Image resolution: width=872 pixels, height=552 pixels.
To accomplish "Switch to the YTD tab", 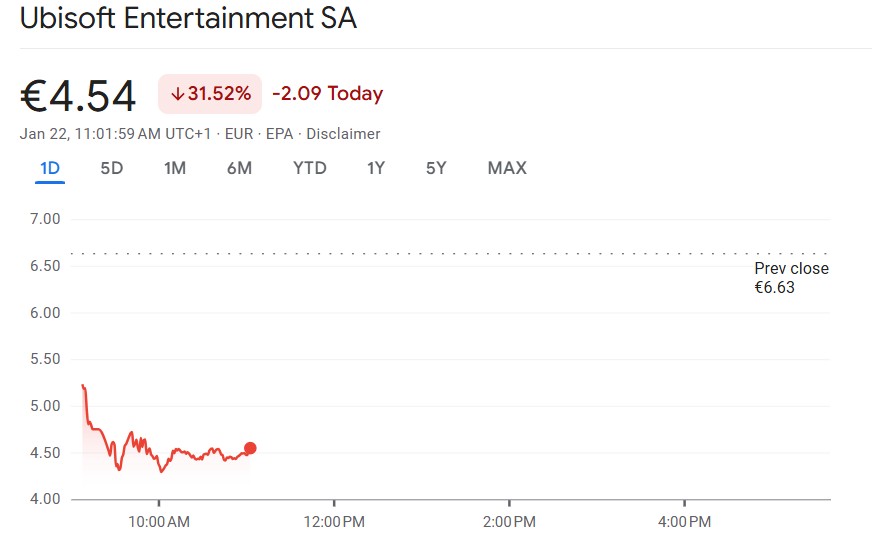I will pyautogui.click(x=310, y=168).
